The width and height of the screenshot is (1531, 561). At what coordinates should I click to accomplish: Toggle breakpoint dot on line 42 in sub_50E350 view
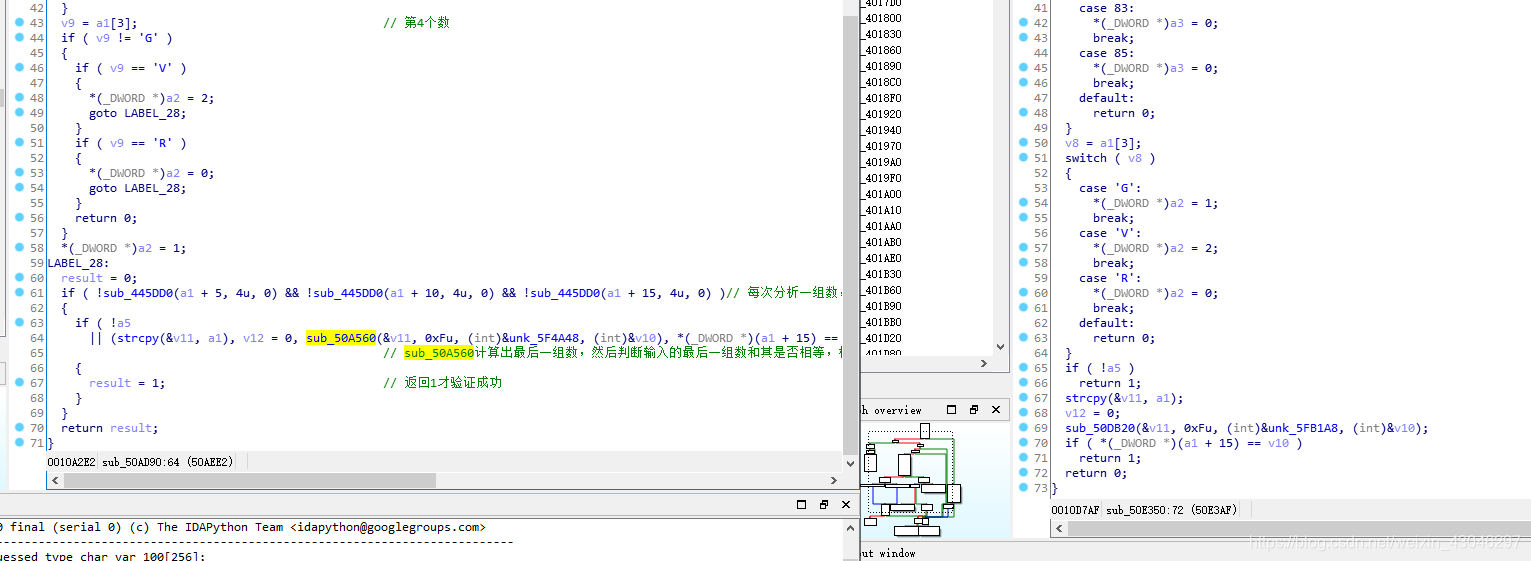click(x=1023, y=22)
